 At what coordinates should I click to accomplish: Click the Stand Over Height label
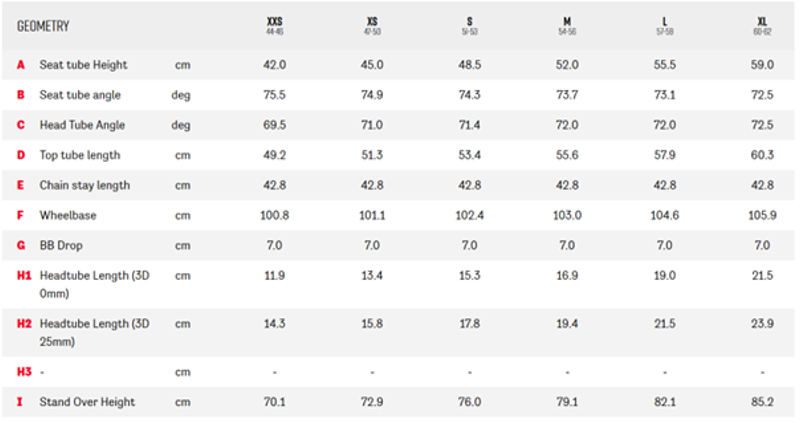coord(88,402)
